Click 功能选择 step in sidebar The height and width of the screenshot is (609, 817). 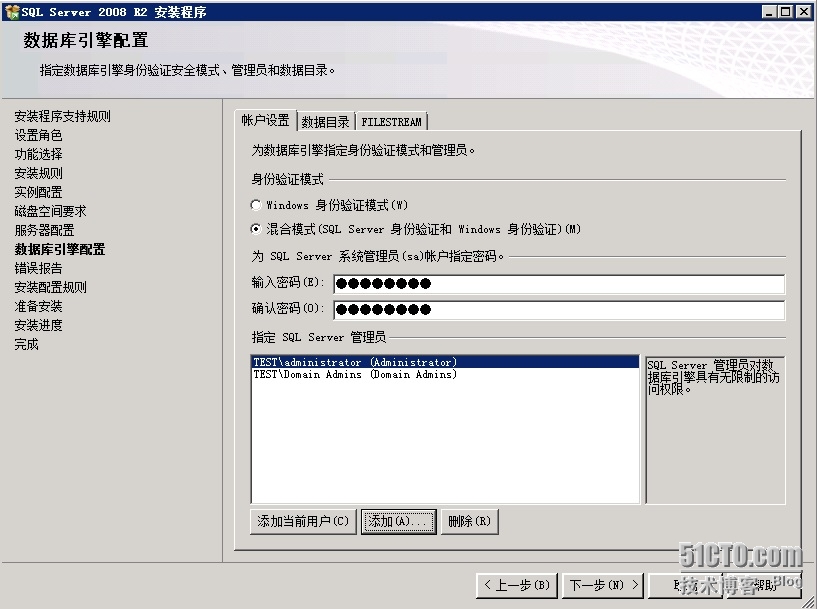click(39, 154)
